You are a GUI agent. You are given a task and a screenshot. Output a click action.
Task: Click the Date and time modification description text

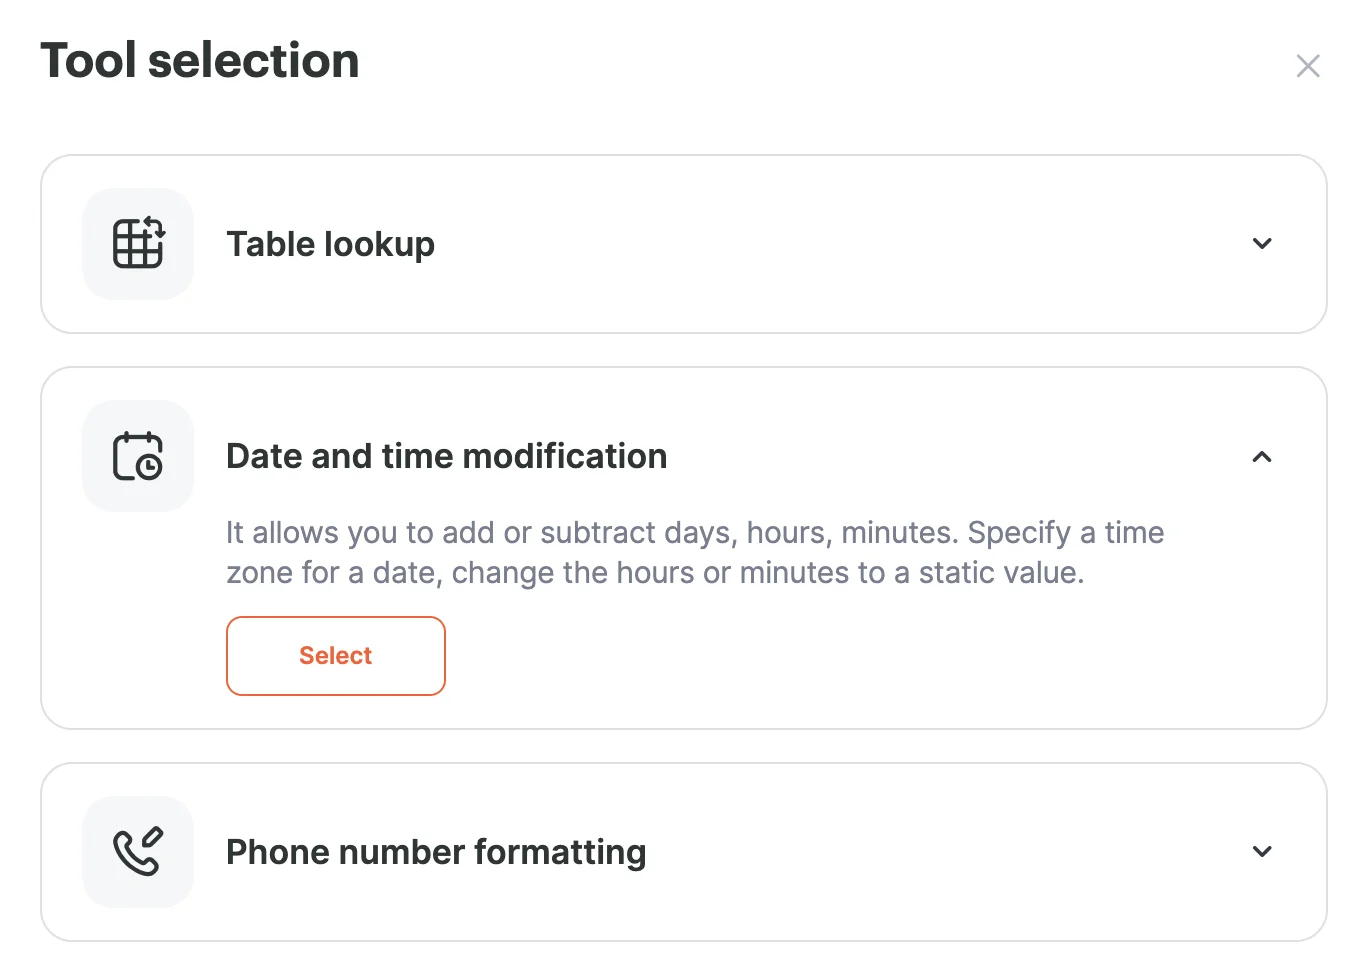(x=694, y=552)
